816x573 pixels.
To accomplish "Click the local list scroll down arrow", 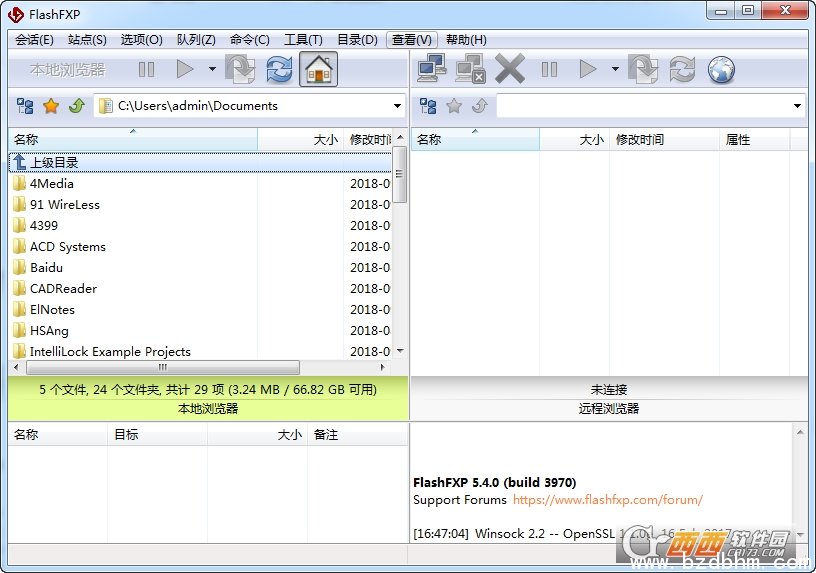I will pyautogui.click(x=400, y=351).
